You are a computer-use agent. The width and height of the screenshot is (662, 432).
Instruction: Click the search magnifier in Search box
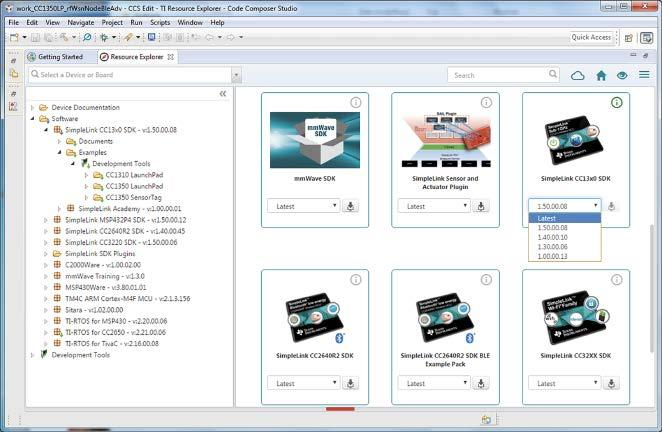[553, 74]
